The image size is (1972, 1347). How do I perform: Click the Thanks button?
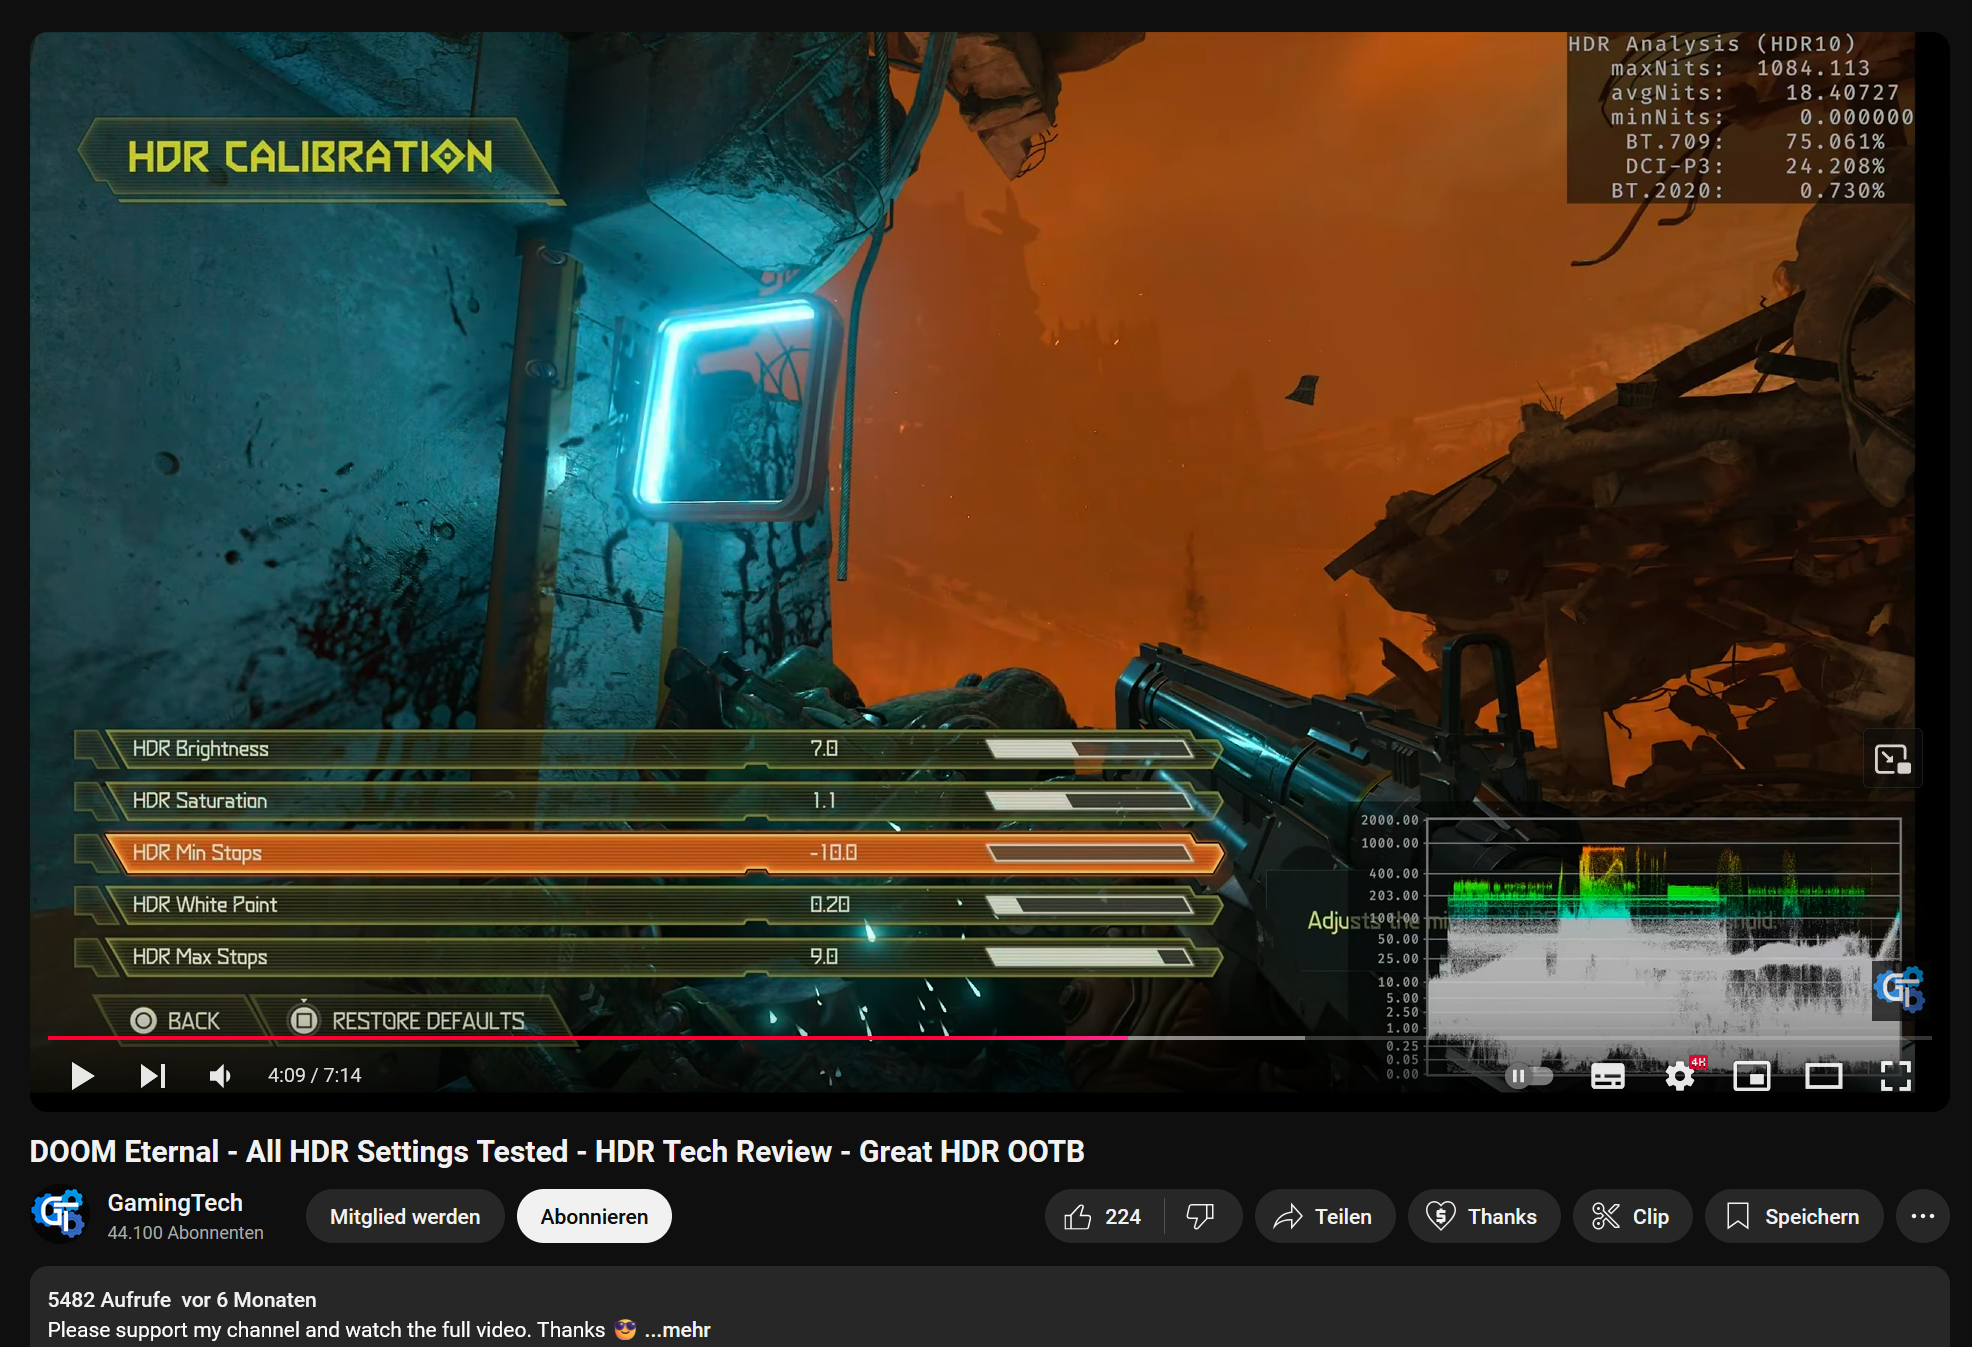point(1483,1216)
